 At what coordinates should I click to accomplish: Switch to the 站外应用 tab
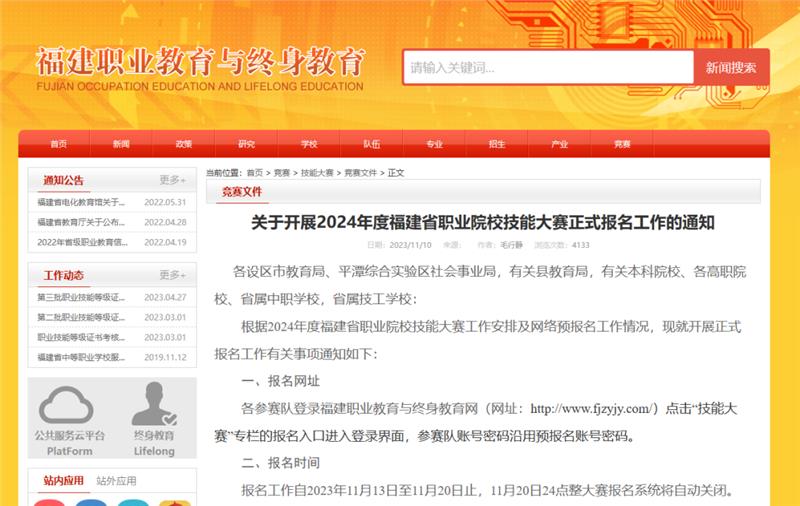(116, 480)
